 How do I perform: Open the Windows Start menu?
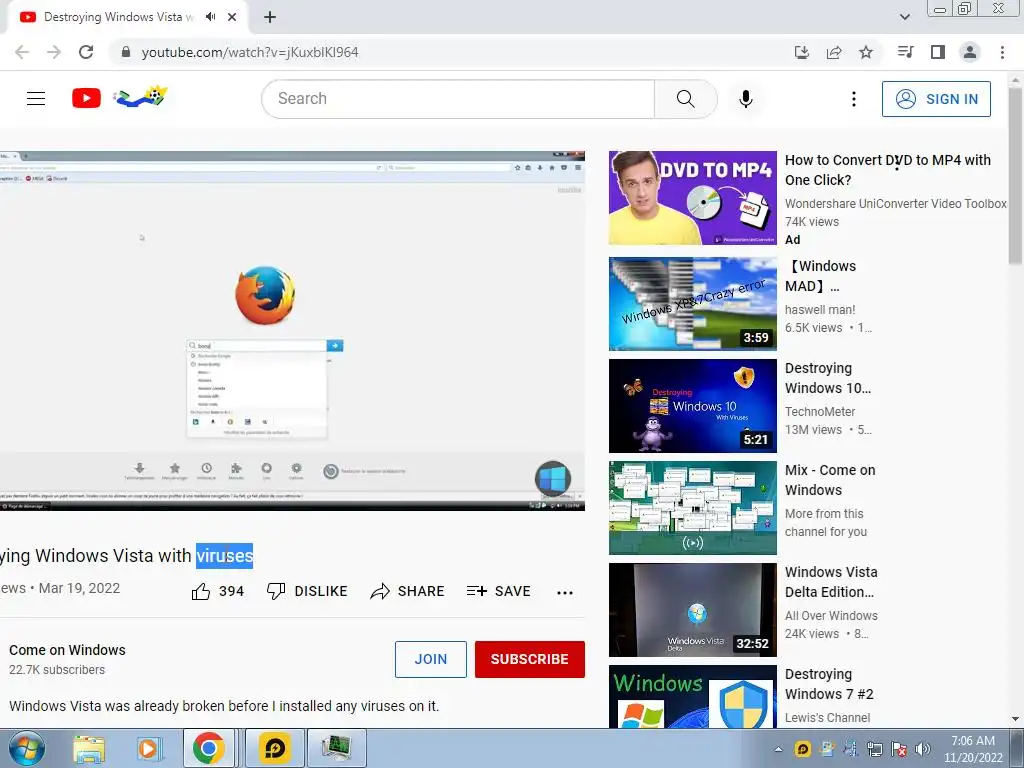27,748
